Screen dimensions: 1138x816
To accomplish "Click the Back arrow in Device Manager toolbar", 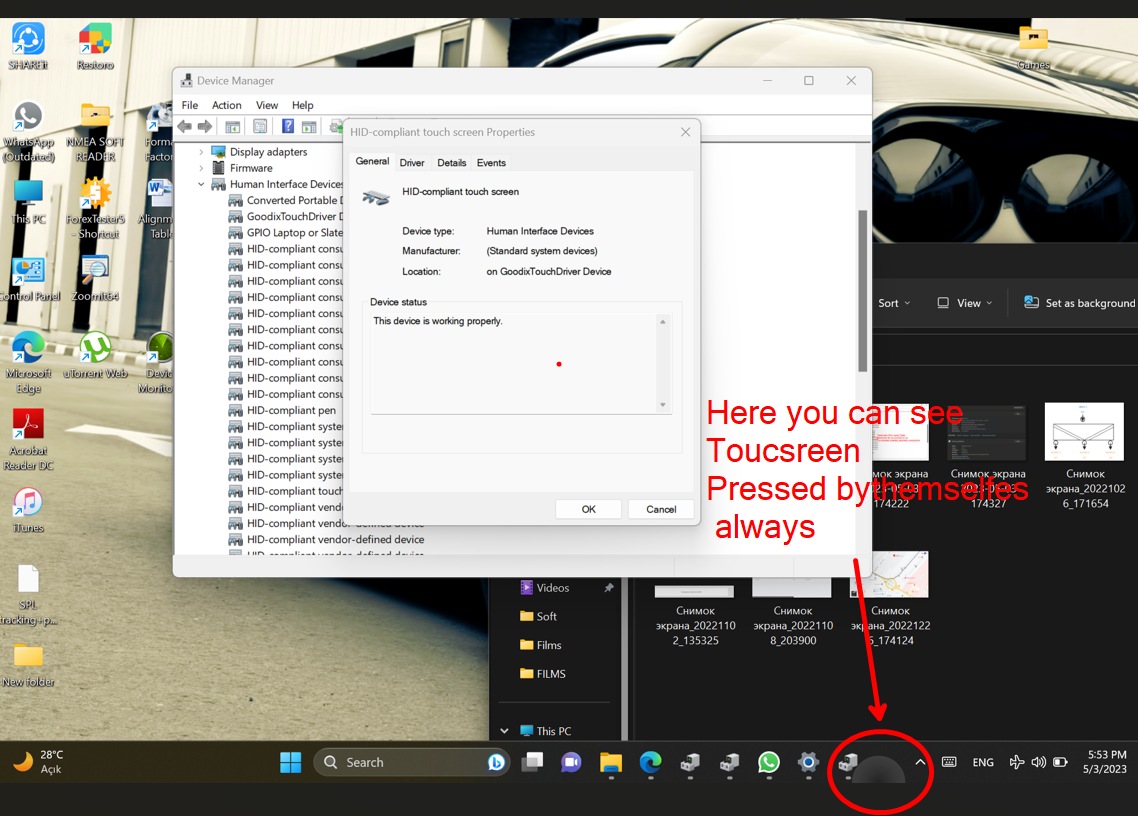I will click(x=184, y=126).
